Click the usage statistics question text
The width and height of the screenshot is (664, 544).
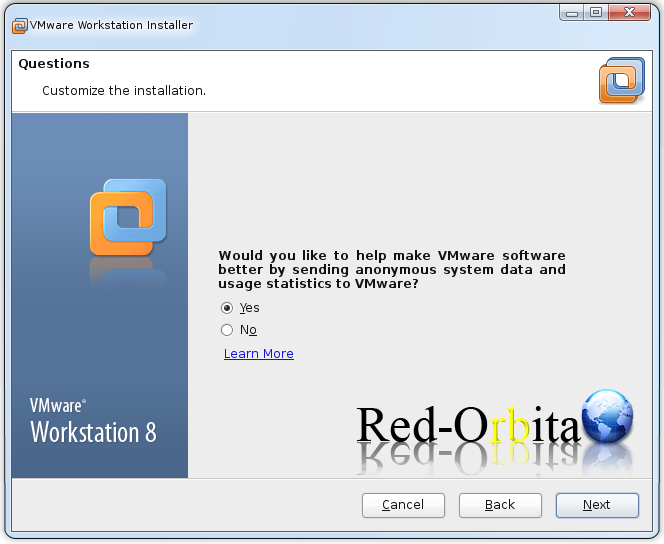point(392,270)
